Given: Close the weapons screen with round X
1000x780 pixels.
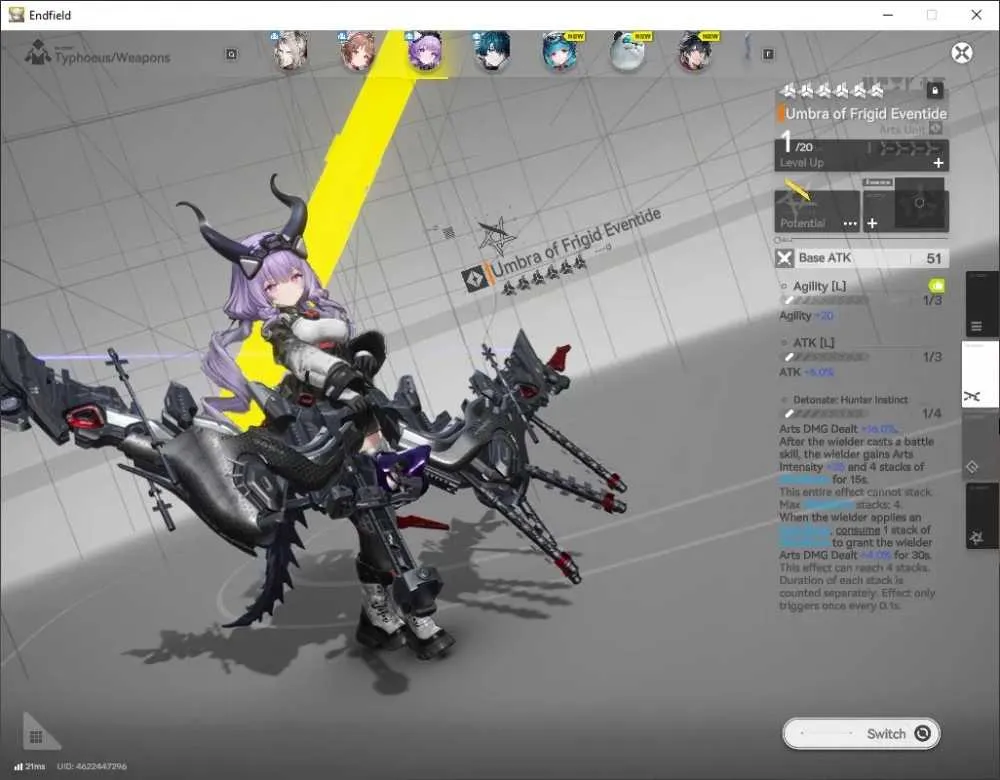Looking at the screenshot, I should [x=962, y=53].
